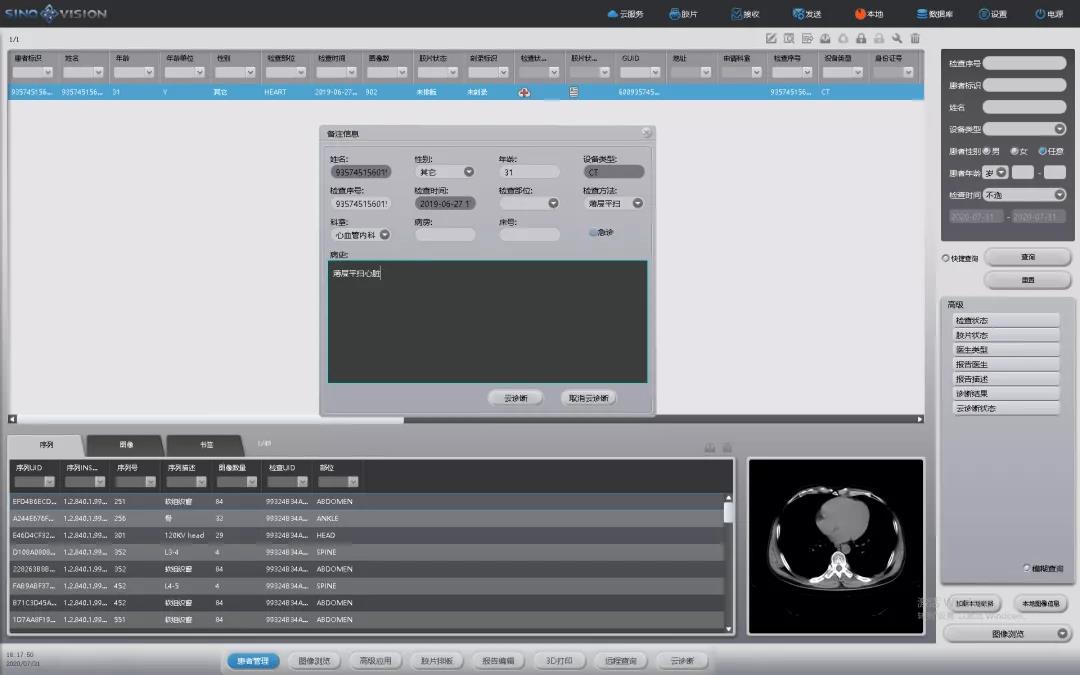Open 科室 department dropdown
Image resolution: width=1080 pixels, height=675 pixels.
384,235
